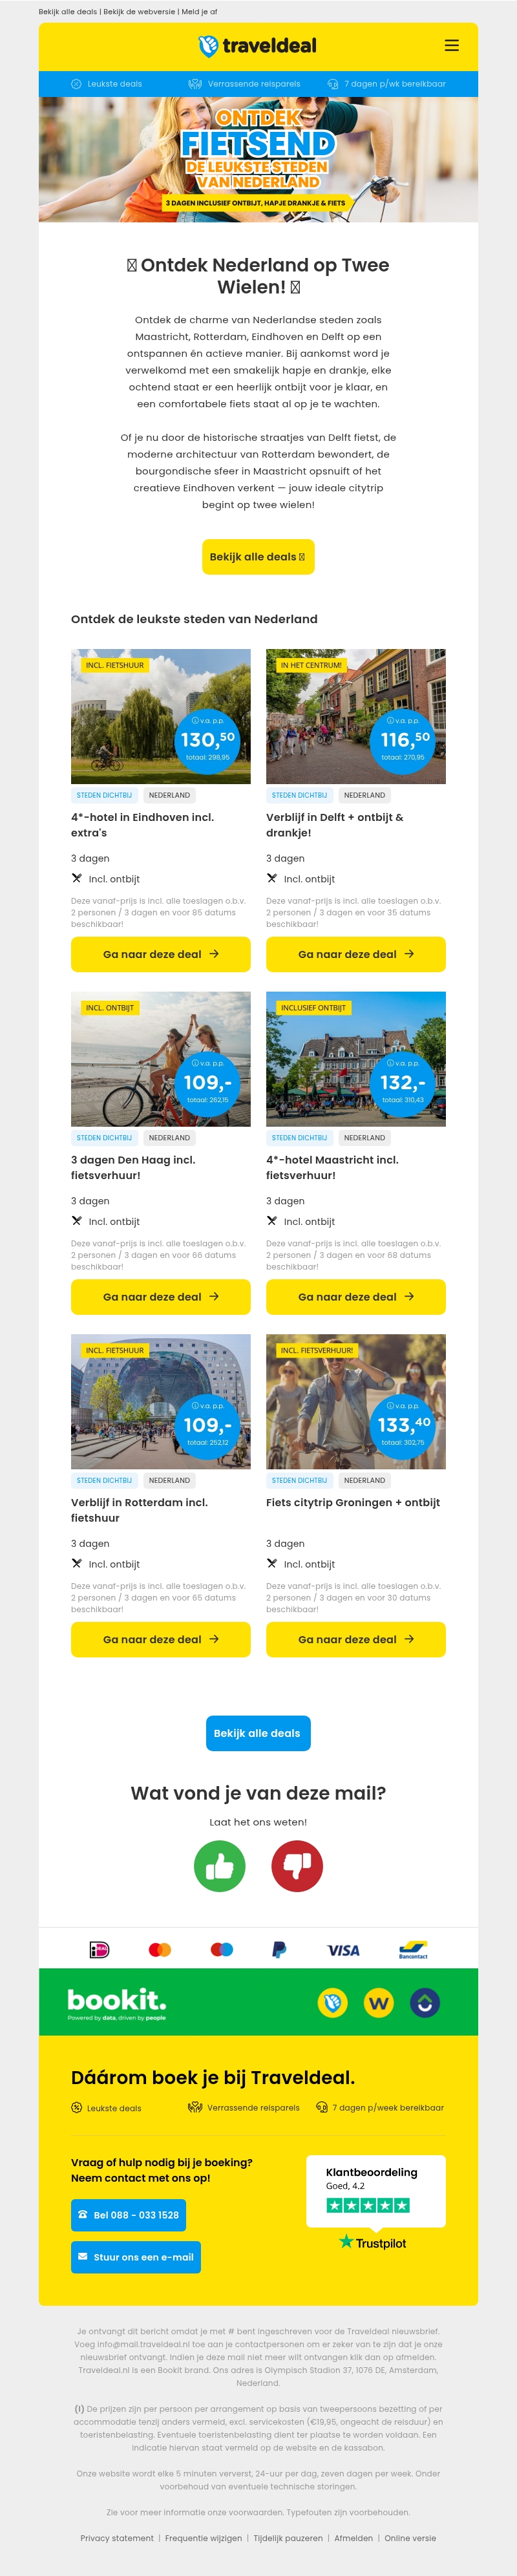Image resolution: width=517 pixels, height=2576 pixels.
Task: Click the iDEAL payment icon
Action: coord(99,1949)
